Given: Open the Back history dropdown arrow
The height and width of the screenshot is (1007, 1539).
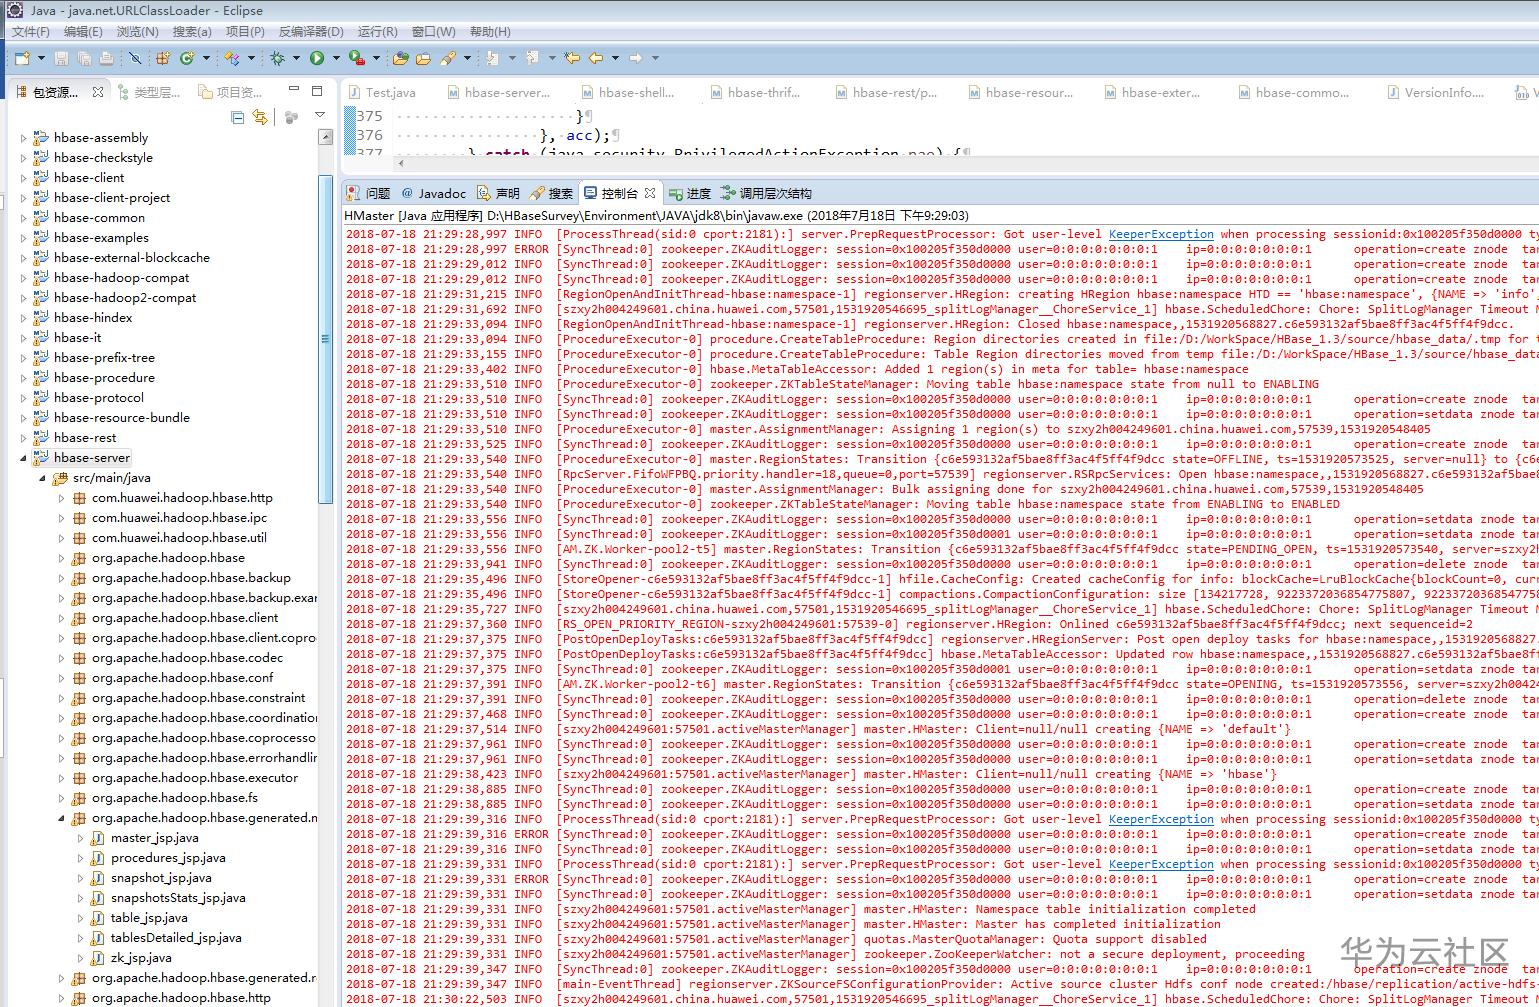Looking at the screenshot, I should click(615, 59).
